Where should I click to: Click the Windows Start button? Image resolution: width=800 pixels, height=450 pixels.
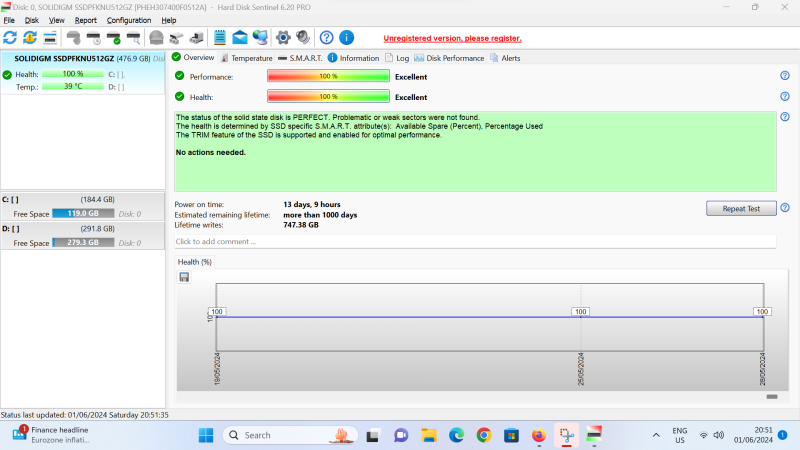(206, 435)
